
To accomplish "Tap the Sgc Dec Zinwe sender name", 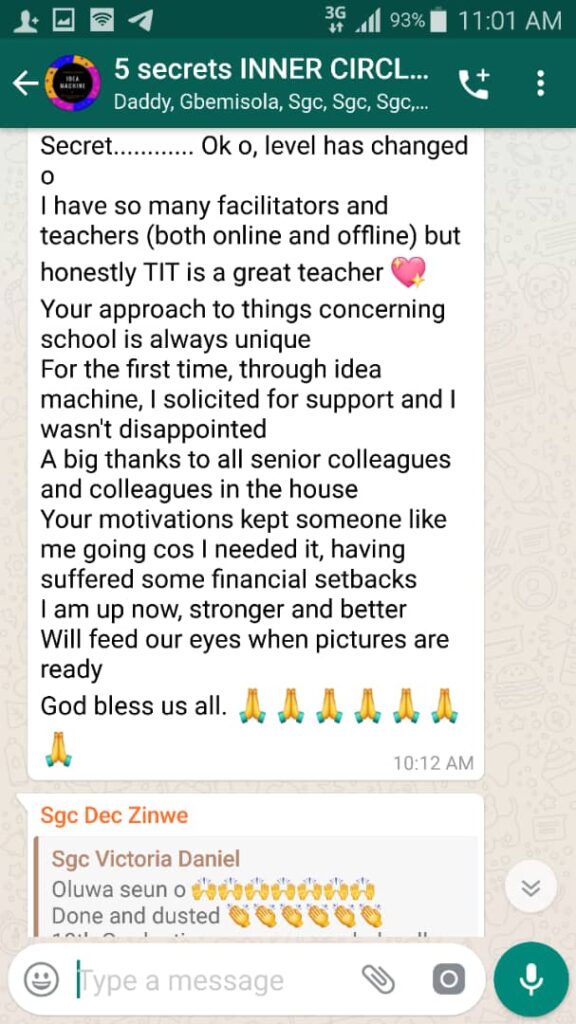I will [x=114, y=815].
